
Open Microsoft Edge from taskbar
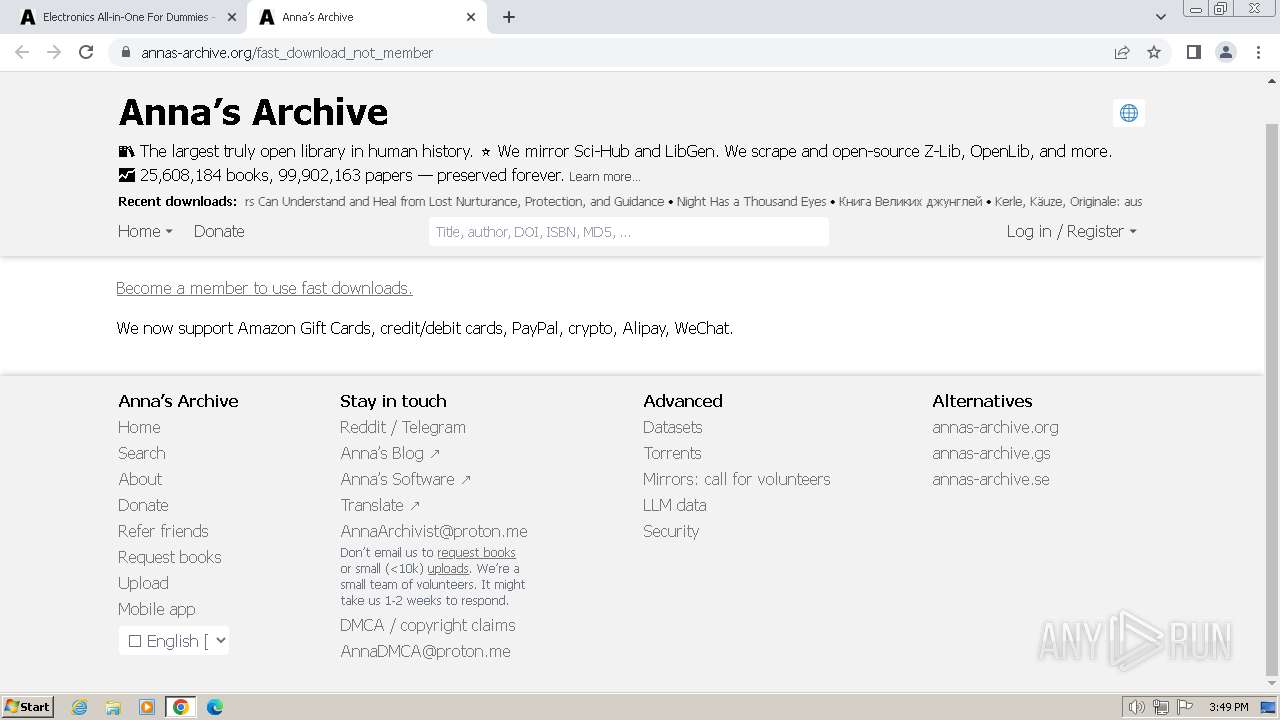(x=215, y=707)
